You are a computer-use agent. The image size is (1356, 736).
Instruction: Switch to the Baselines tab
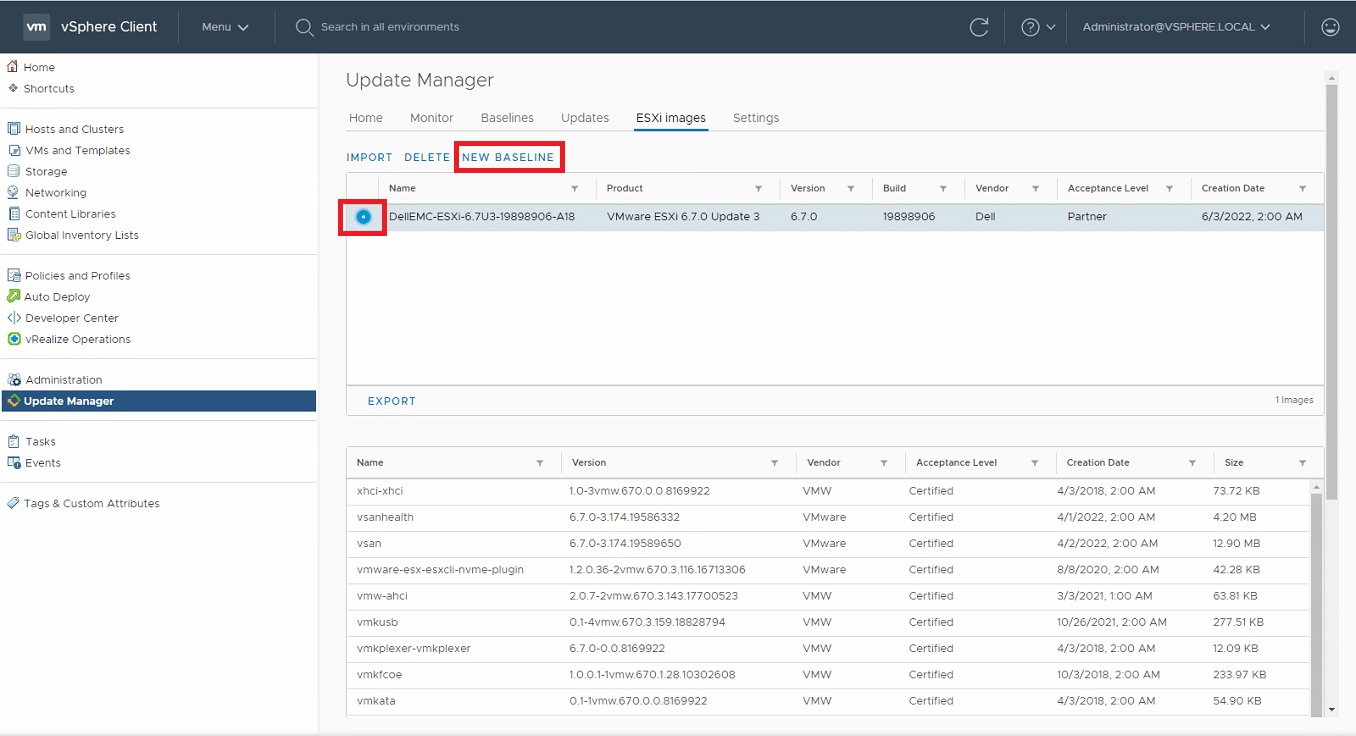(507, 118)
